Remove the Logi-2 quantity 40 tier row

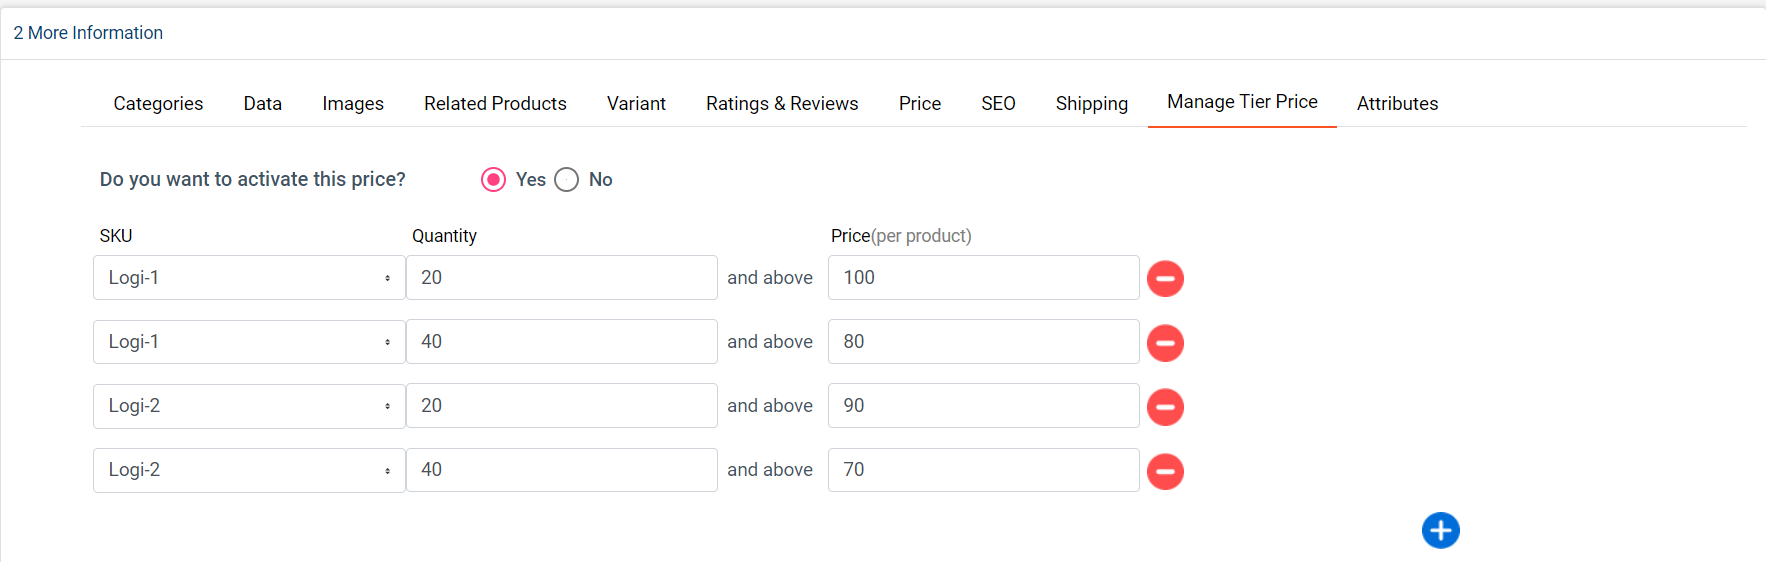click(1165, 470)
